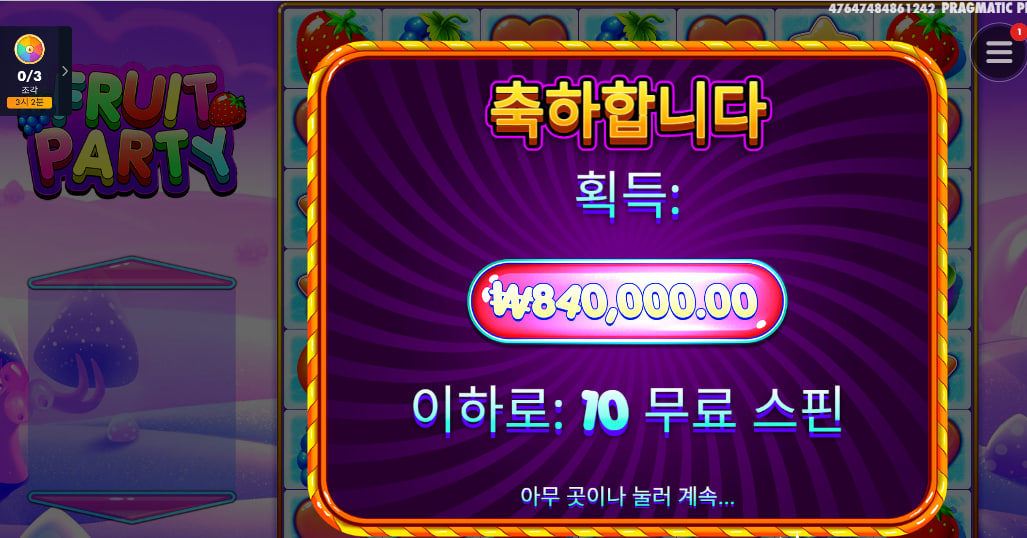This screenshot has width=1027, height=538.
Task: Click the yellow star symbol on top row
Action: [824, 29]
